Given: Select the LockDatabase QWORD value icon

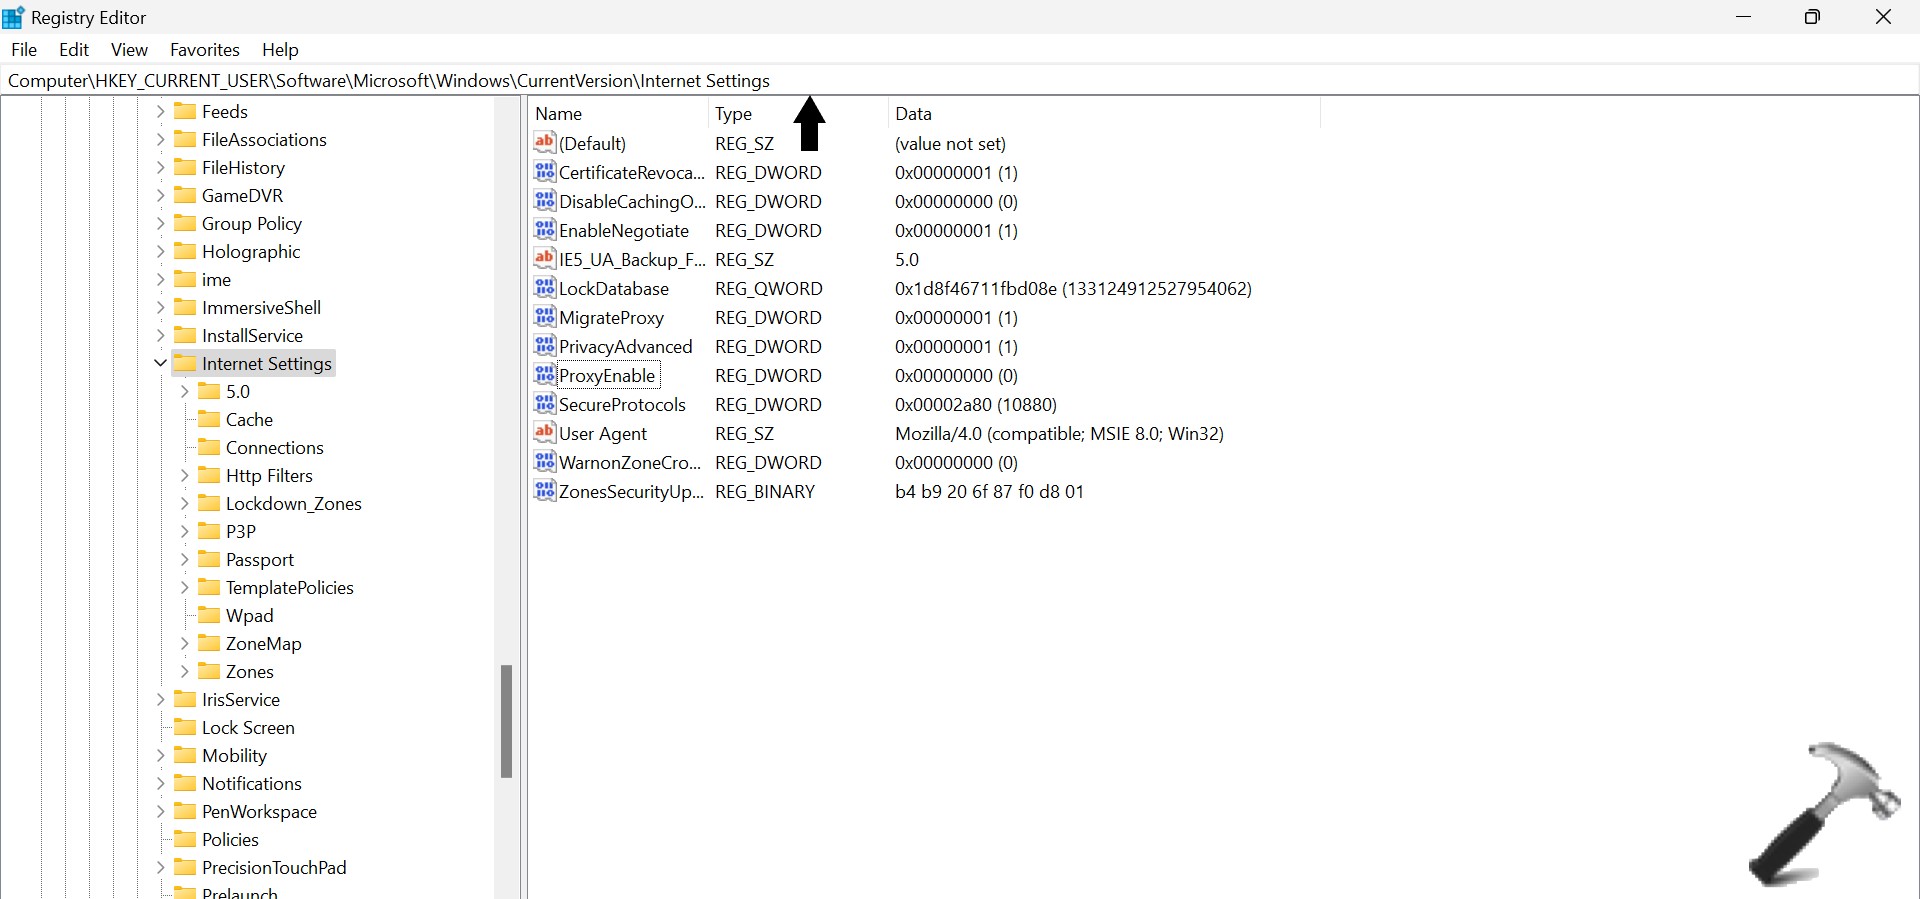Looking at the screenshot, I should click(x=544, y=288).
